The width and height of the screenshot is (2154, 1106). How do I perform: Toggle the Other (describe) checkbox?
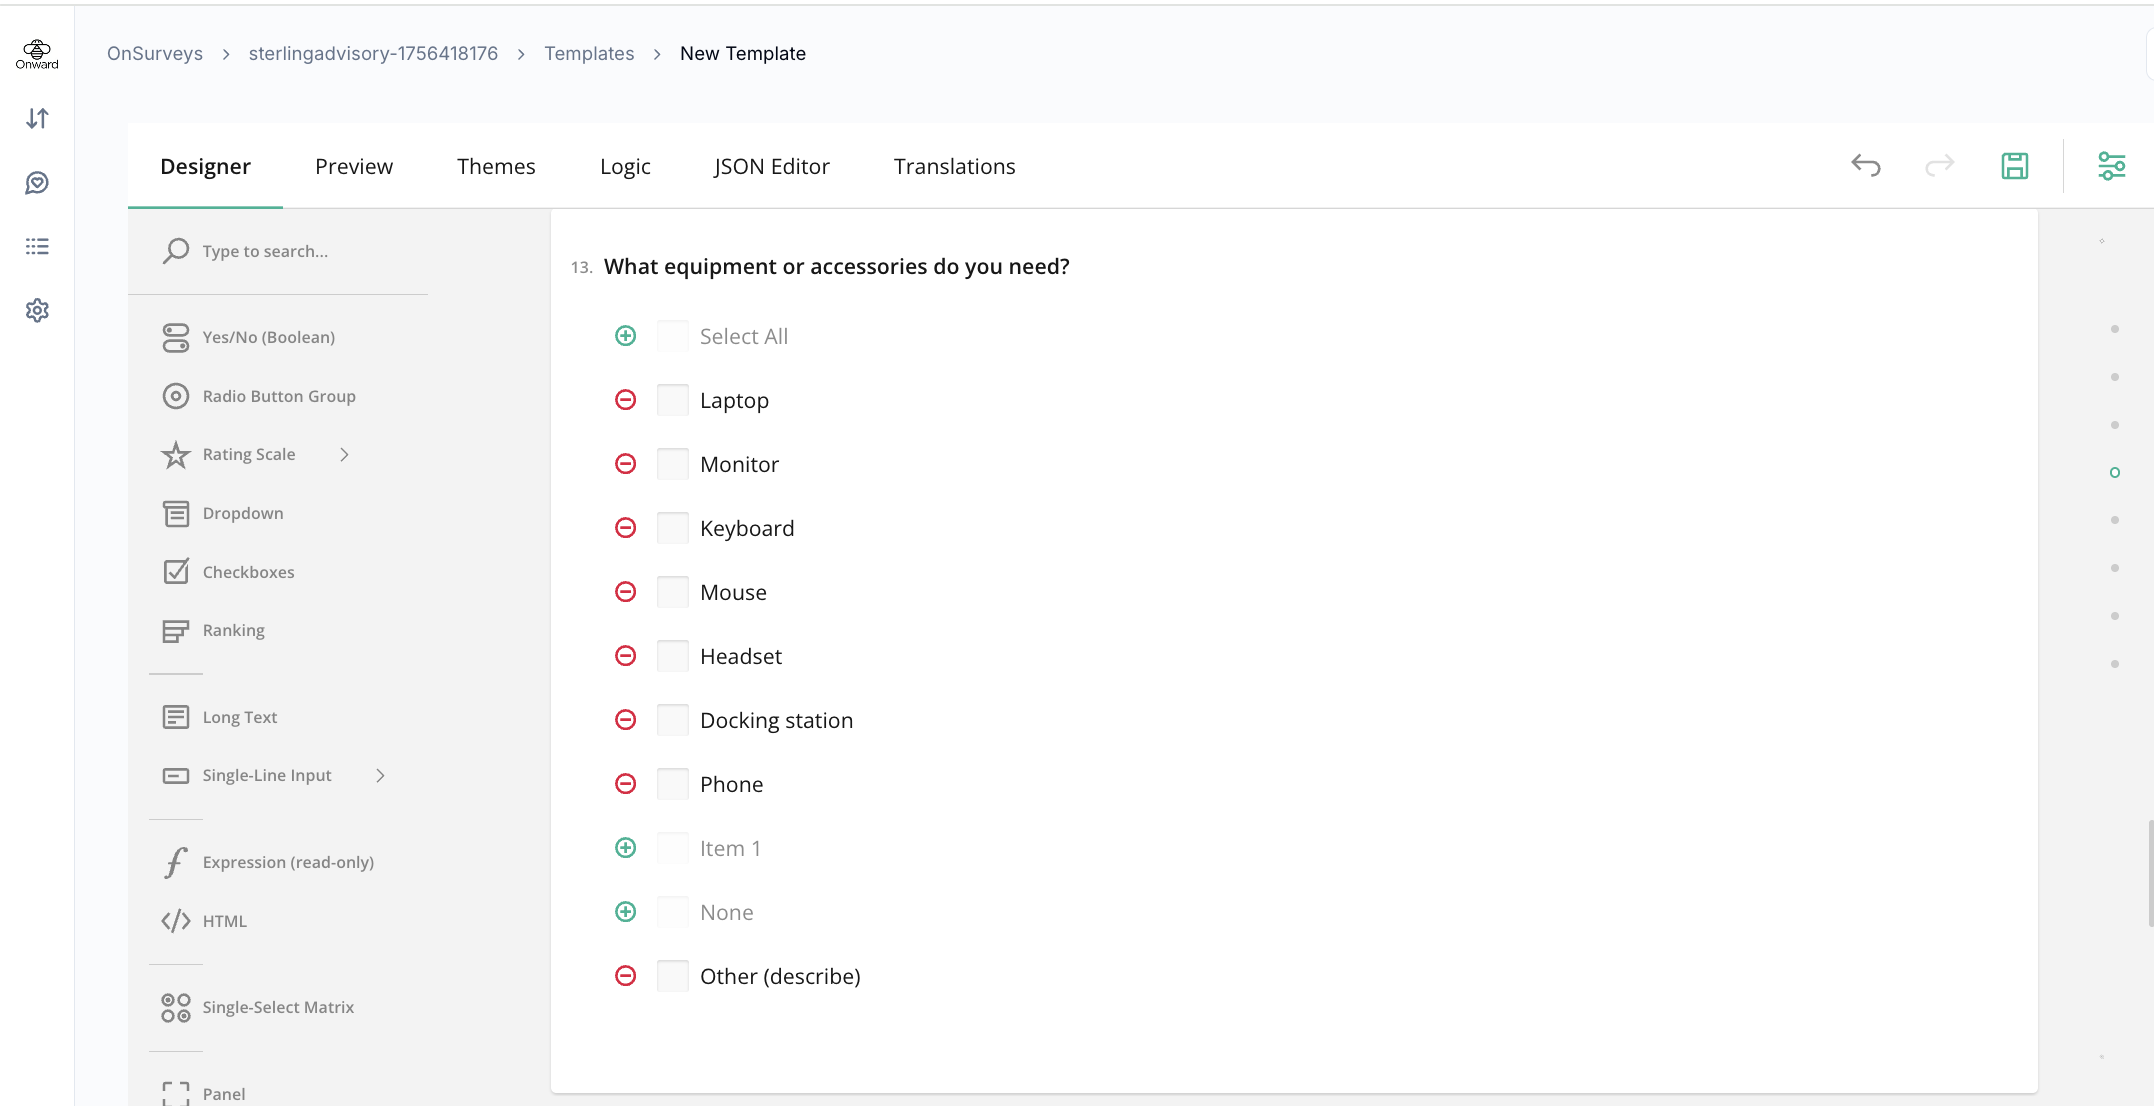(x=673, y=976)
